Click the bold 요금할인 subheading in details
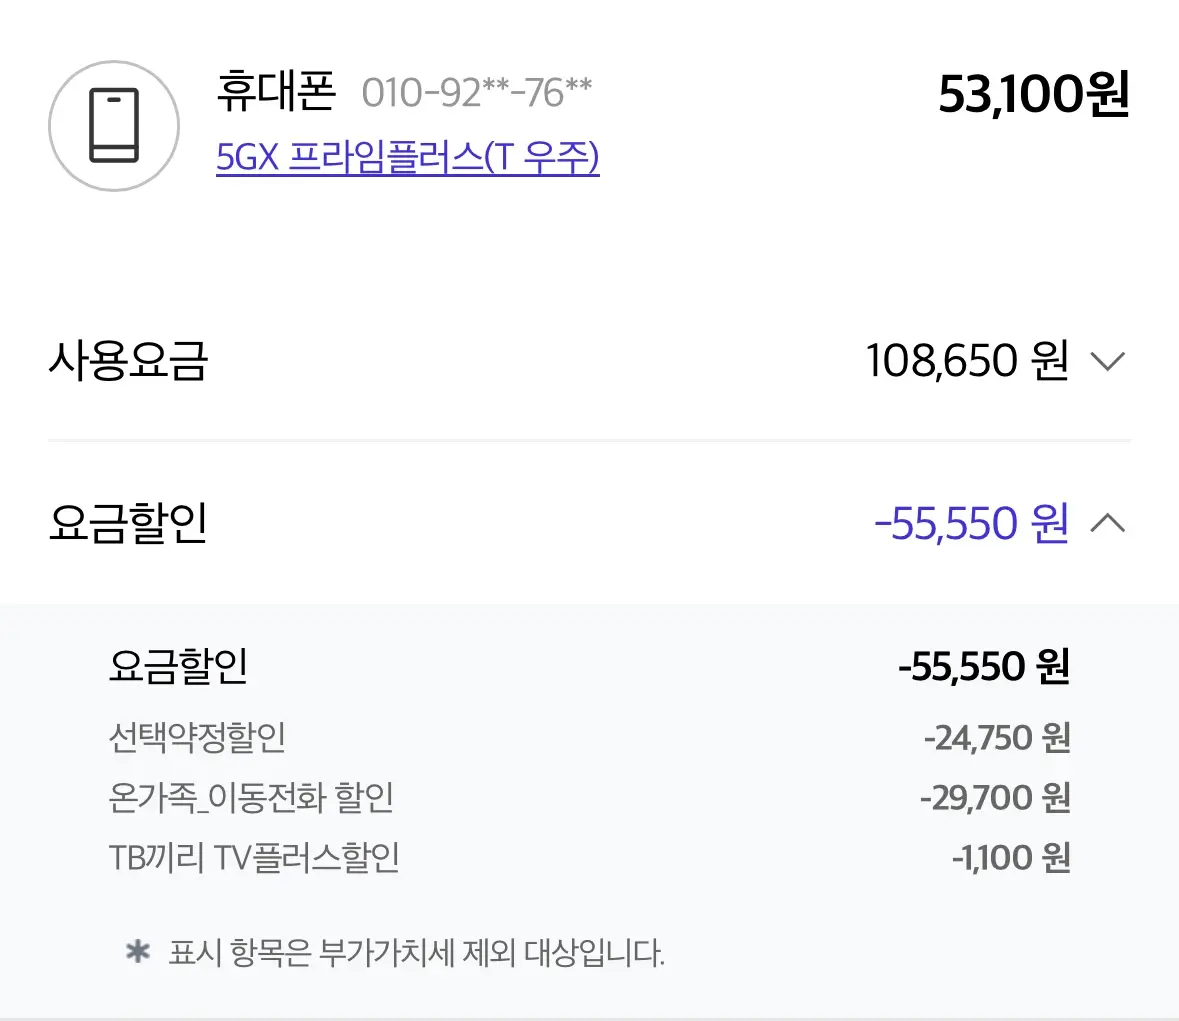Image resolution: width=1179 pixels, height=1021 pixels. (178, 666)
